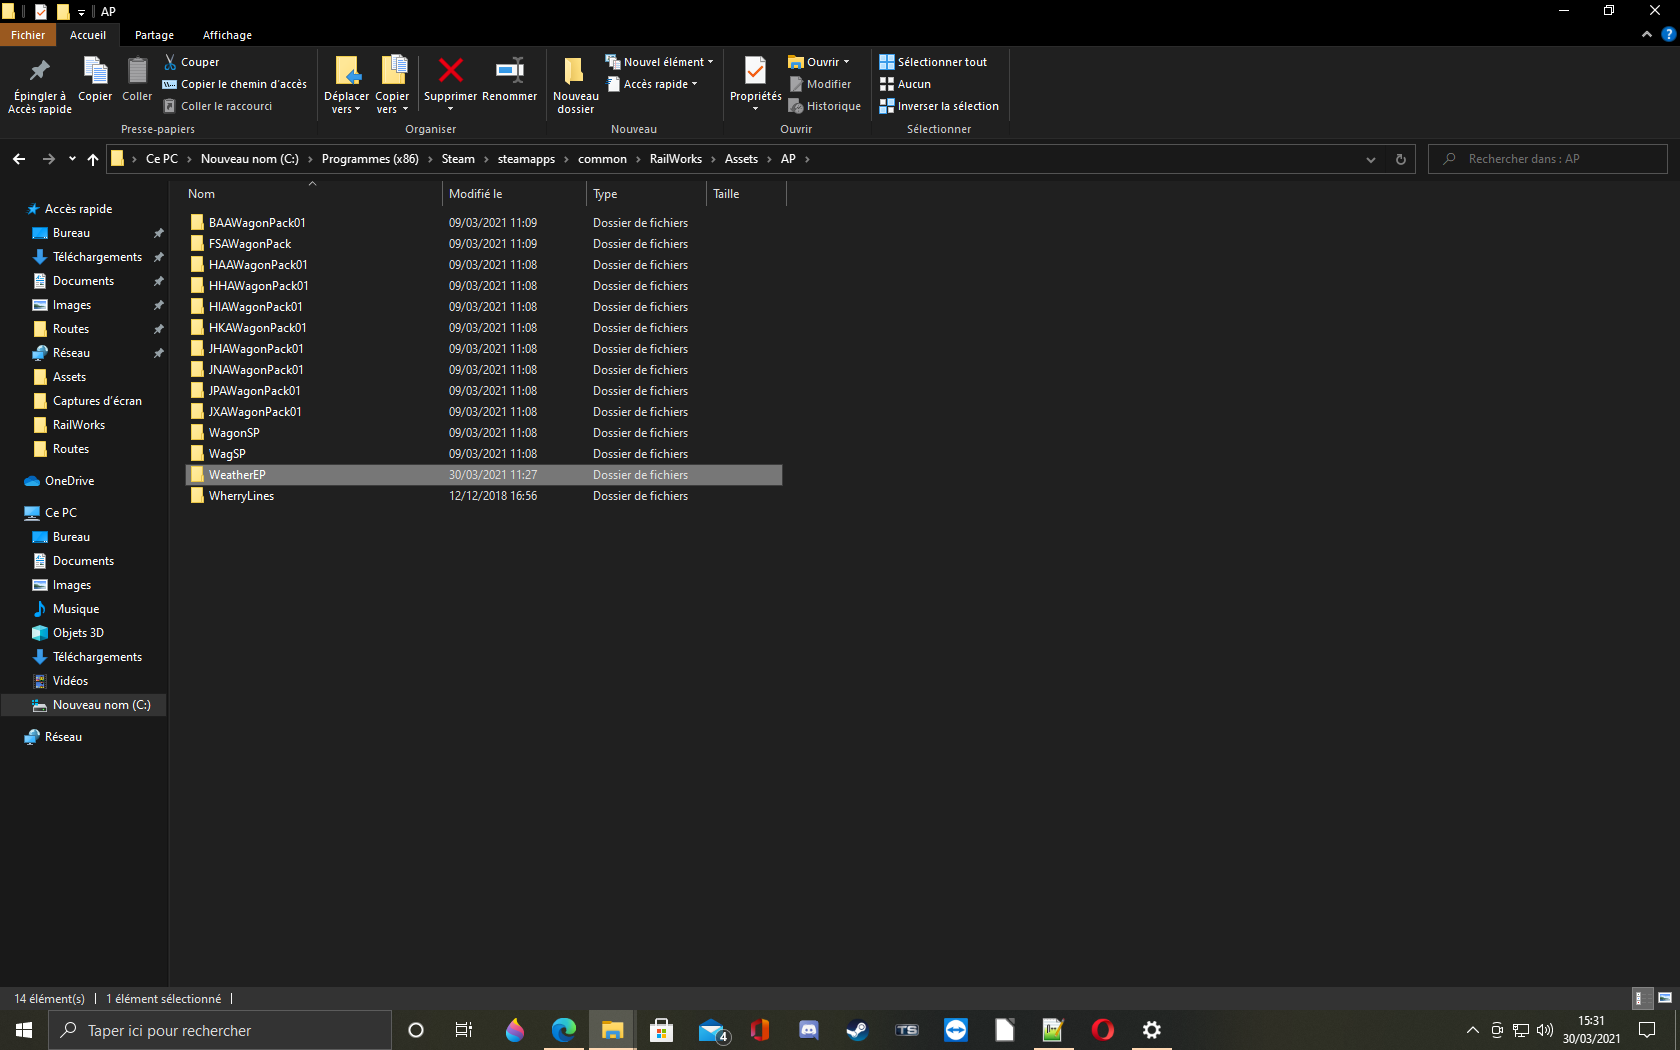Click Aucun to deselect everything
The image size is (1680, 1050).
click(x=905, y=84)
